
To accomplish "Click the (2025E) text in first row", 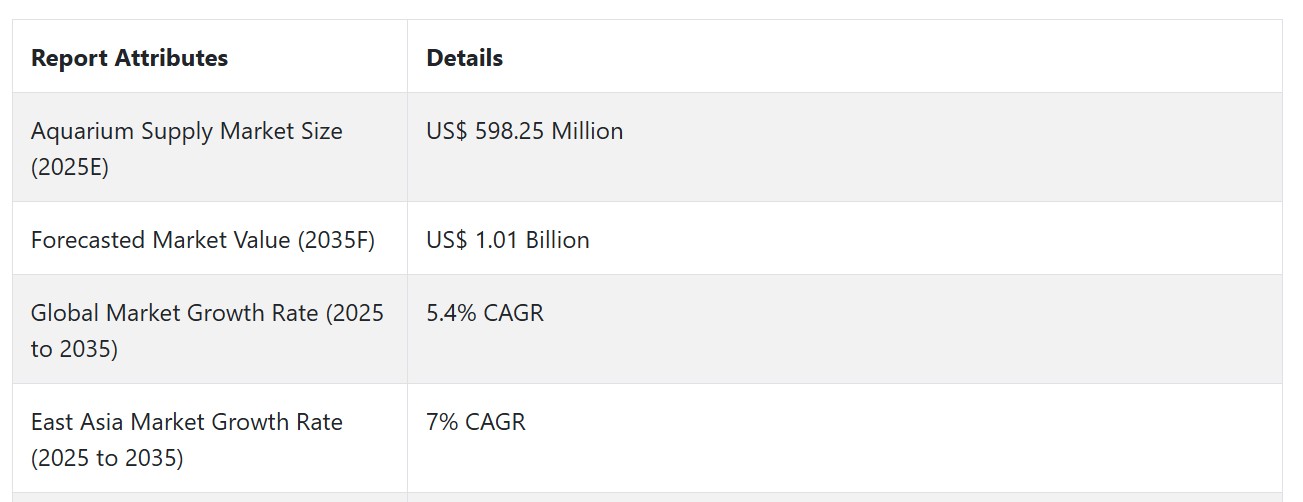I will [70, 167].
